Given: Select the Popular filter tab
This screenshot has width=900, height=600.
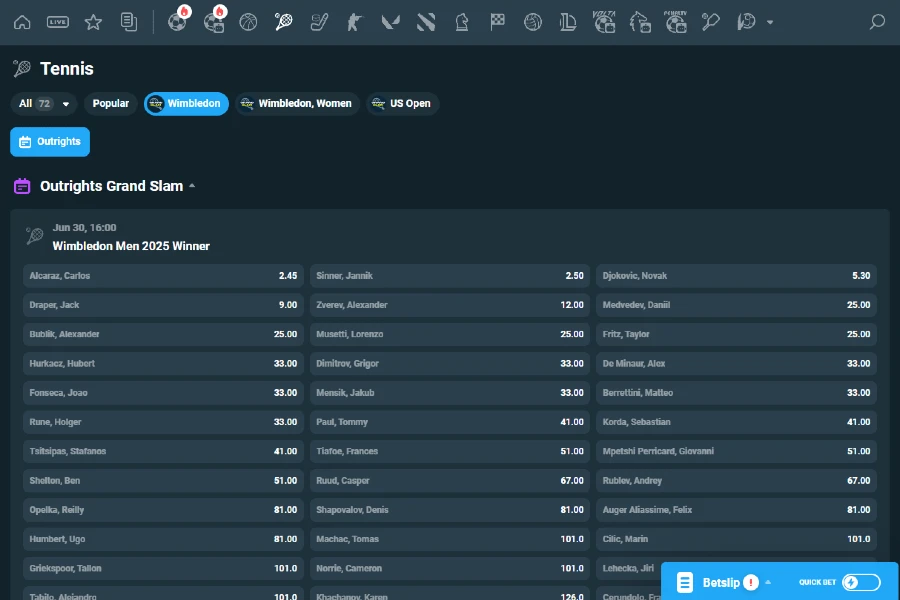Looking at the screenshot, I should (x=111, y=104).
